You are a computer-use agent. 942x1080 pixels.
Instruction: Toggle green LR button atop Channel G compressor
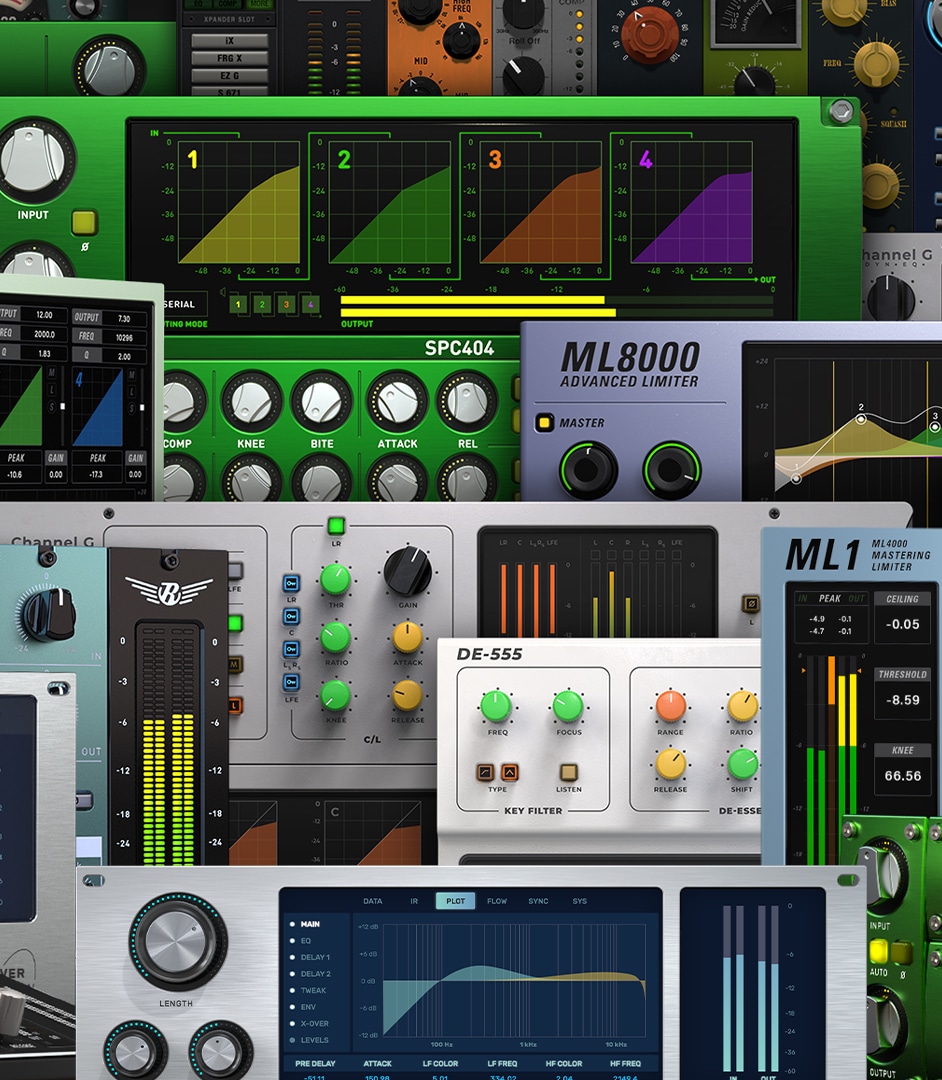click(x=336, y=526)
